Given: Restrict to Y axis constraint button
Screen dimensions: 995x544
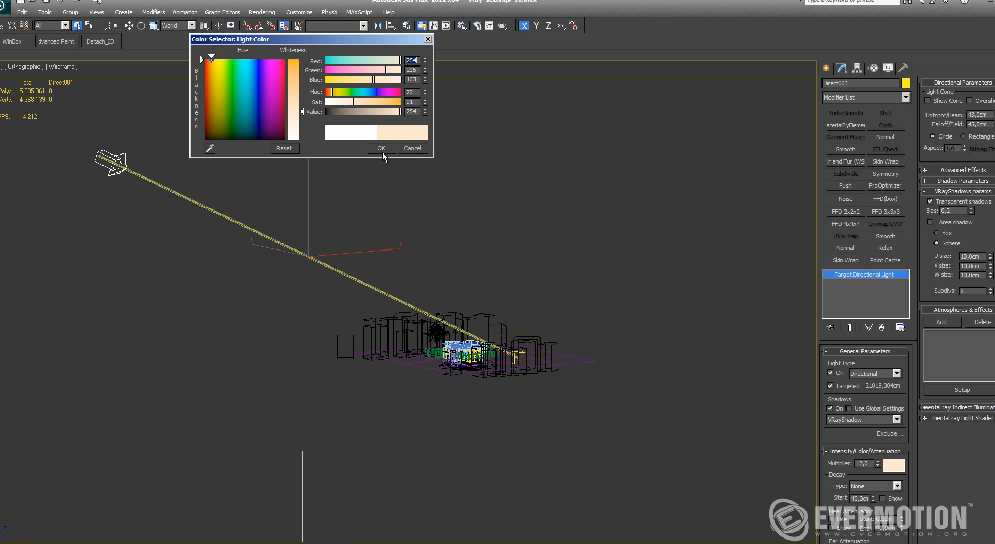Looking at the screenshot, I should click(536, 25).
